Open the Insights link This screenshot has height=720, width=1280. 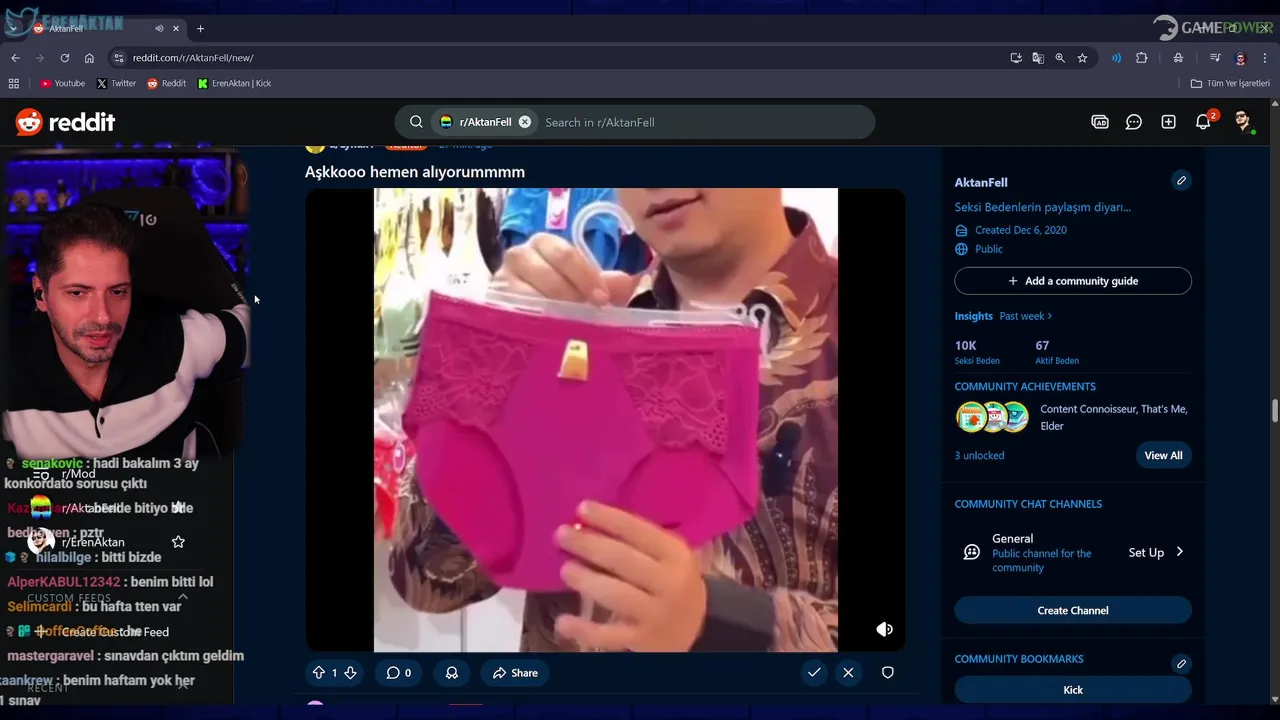(973, 316)
